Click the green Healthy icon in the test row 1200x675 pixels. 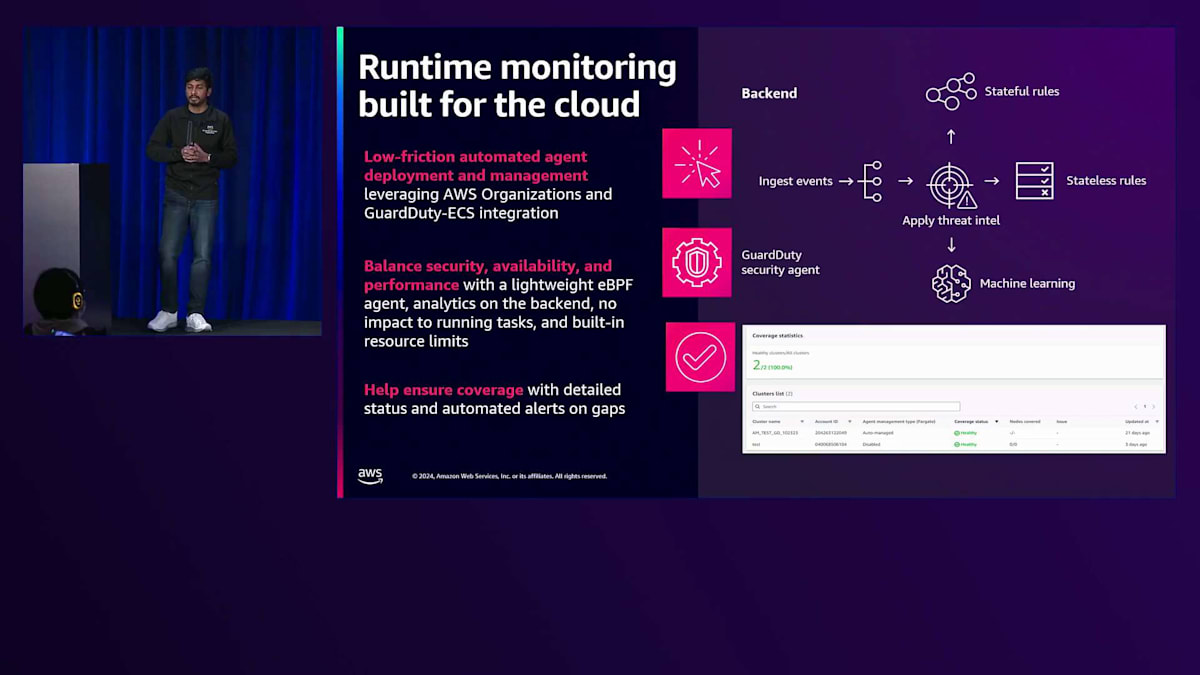[x=957, y=444]
